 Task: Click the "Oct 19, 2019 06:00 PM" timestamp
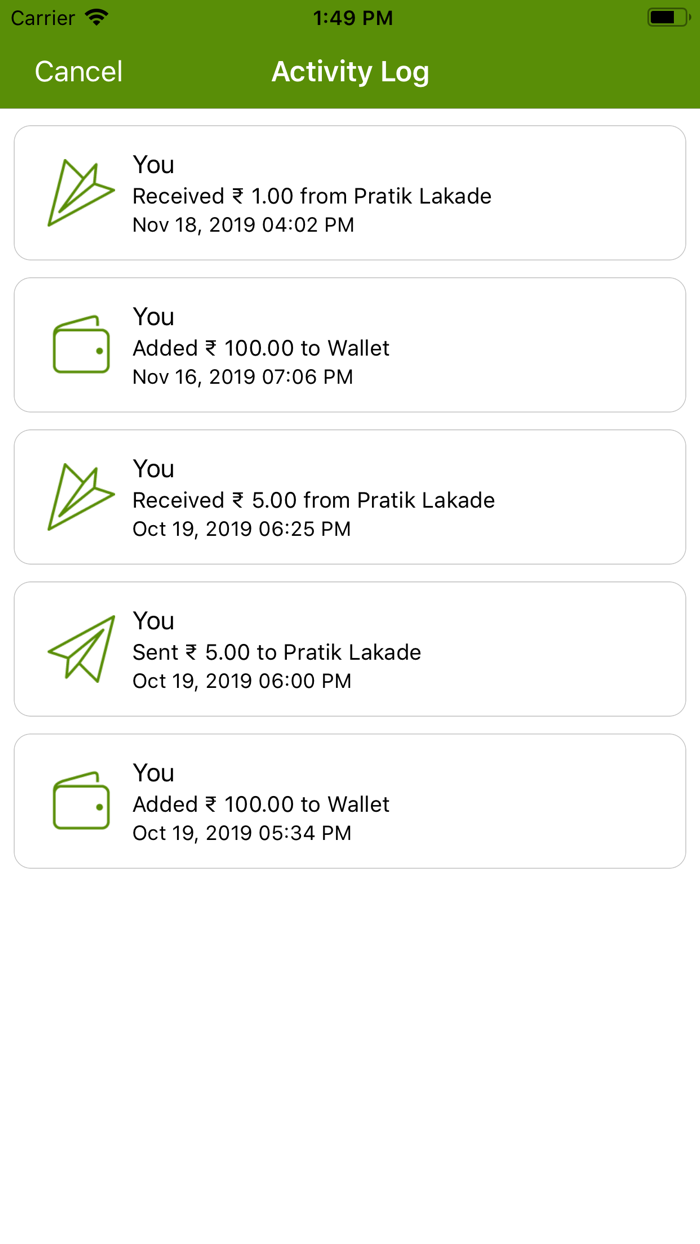[242, 681]
